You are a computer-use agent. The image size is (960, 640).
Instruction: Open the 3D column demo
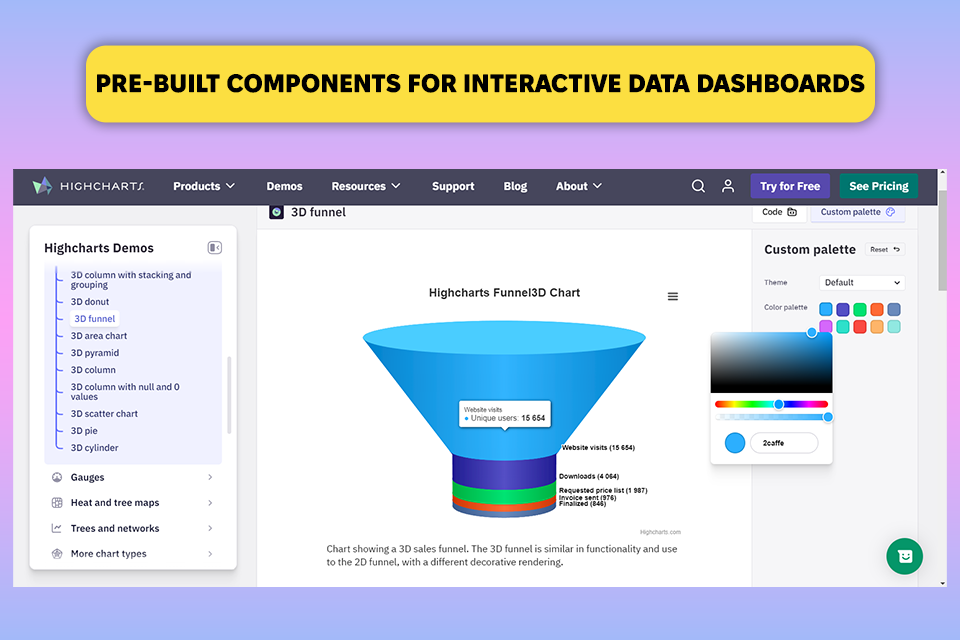click(x=93, y=370)
